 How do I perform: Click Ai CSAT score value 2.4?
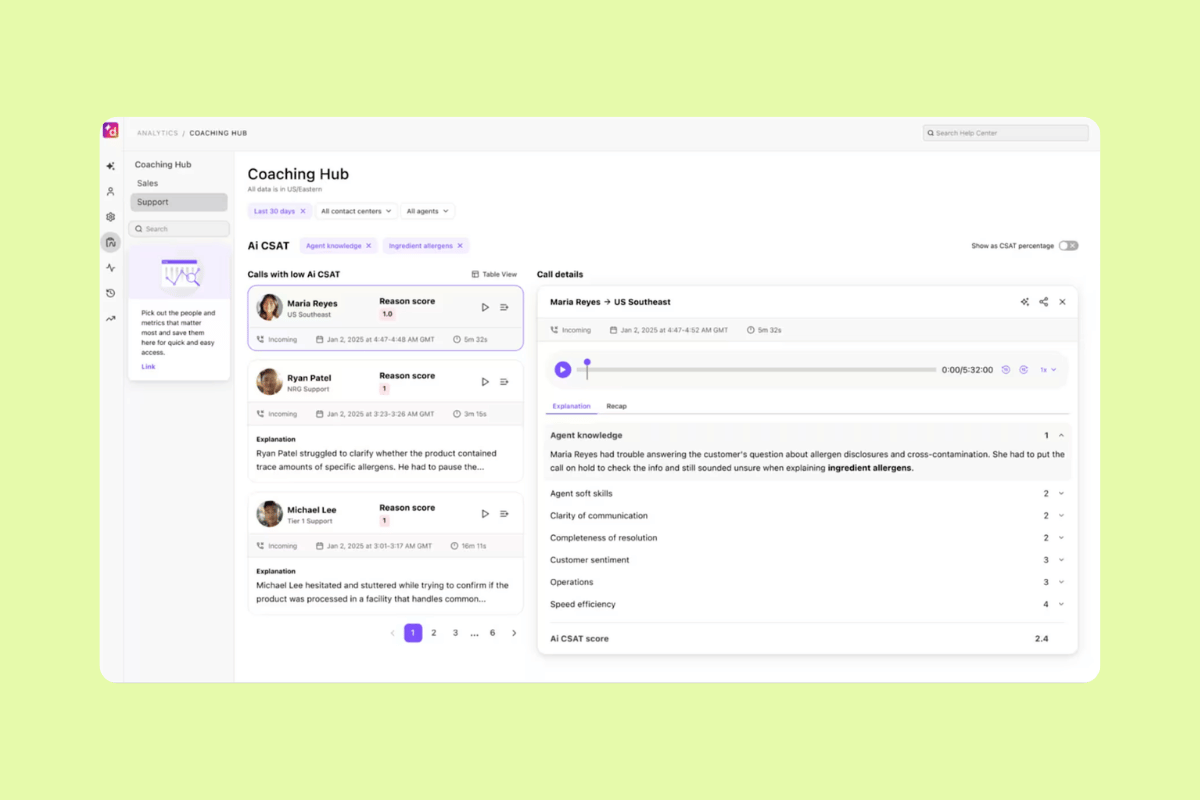click(x=1041, y=638)
